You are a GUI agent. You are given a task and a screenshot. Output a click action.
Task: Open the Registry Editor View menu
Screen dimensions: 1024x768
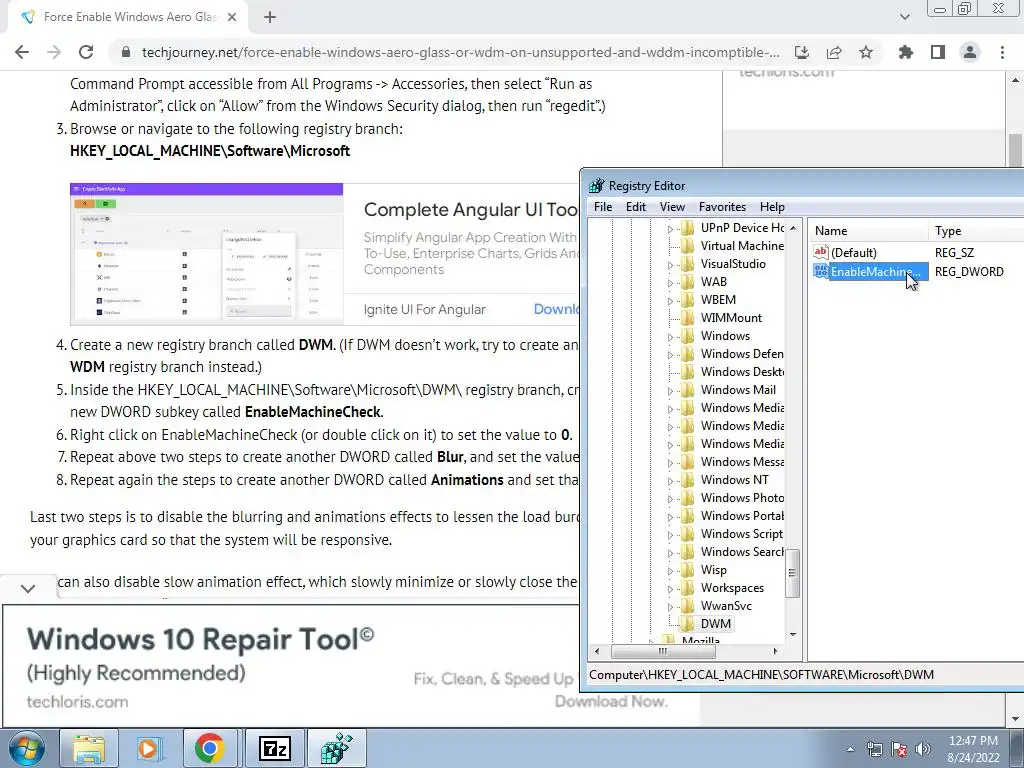click(x=672, y=207)
